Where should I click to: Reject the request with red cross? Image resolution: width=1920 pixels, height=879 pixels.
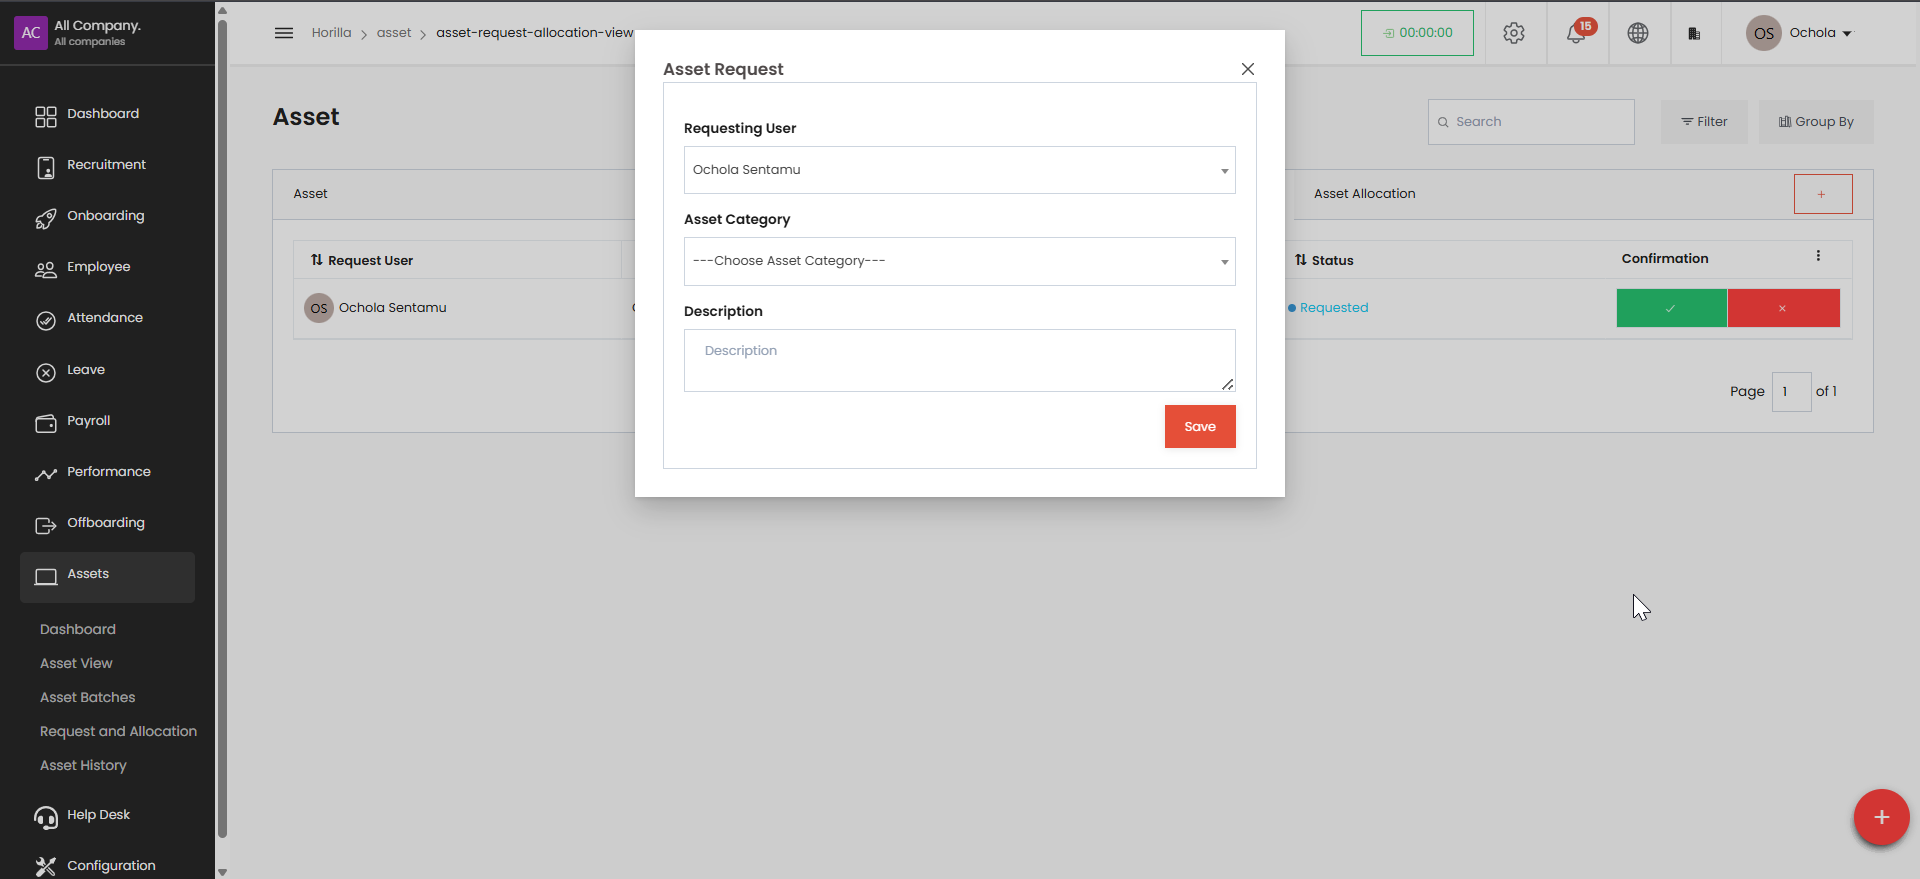tap(1783, 308)
